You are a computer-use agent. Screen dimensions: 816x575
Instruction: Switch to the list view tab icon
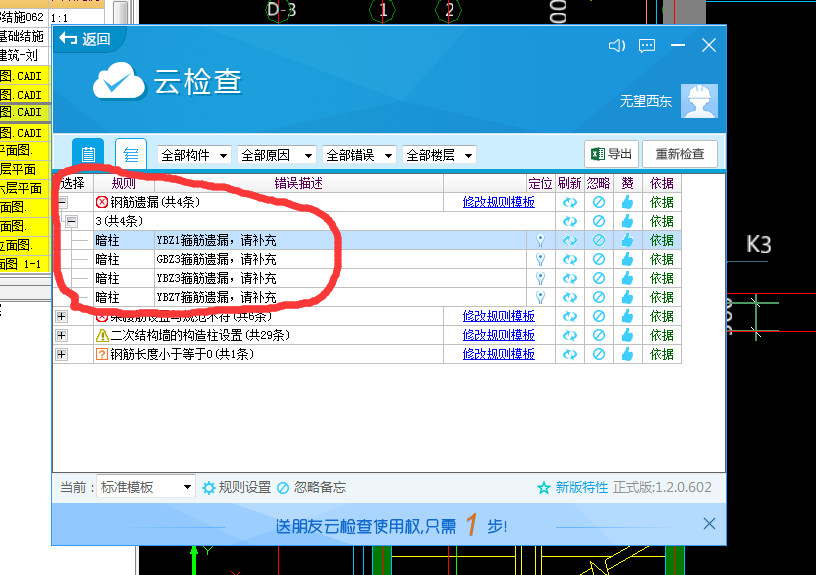(88, 154)
